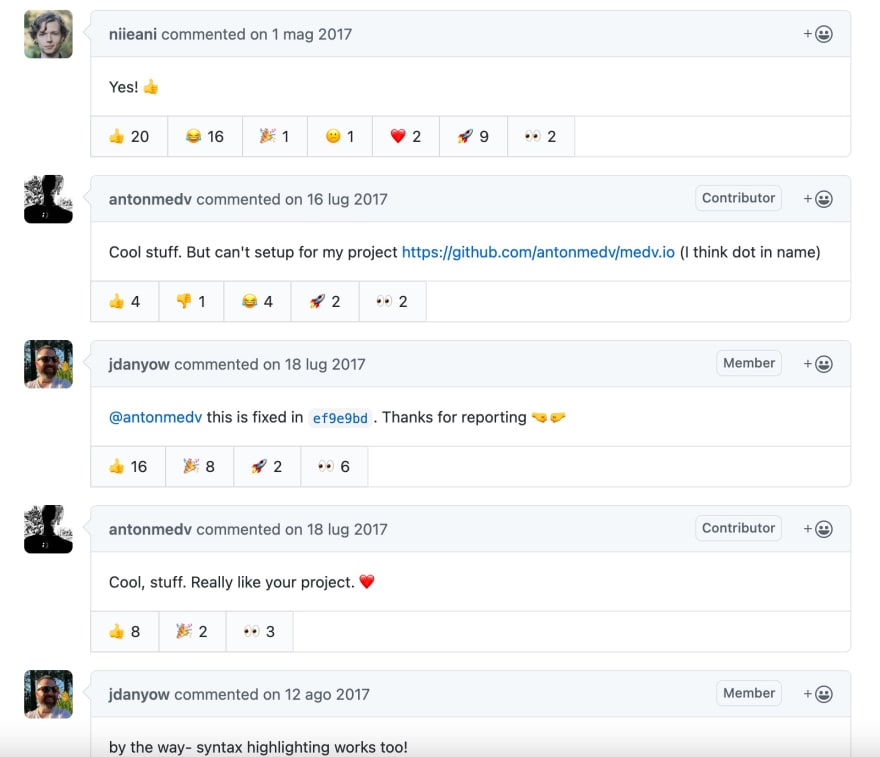The image size is (880, 757).
Task: Toggle thumbs down reaction with 1 vote
Action: (191, 301)
